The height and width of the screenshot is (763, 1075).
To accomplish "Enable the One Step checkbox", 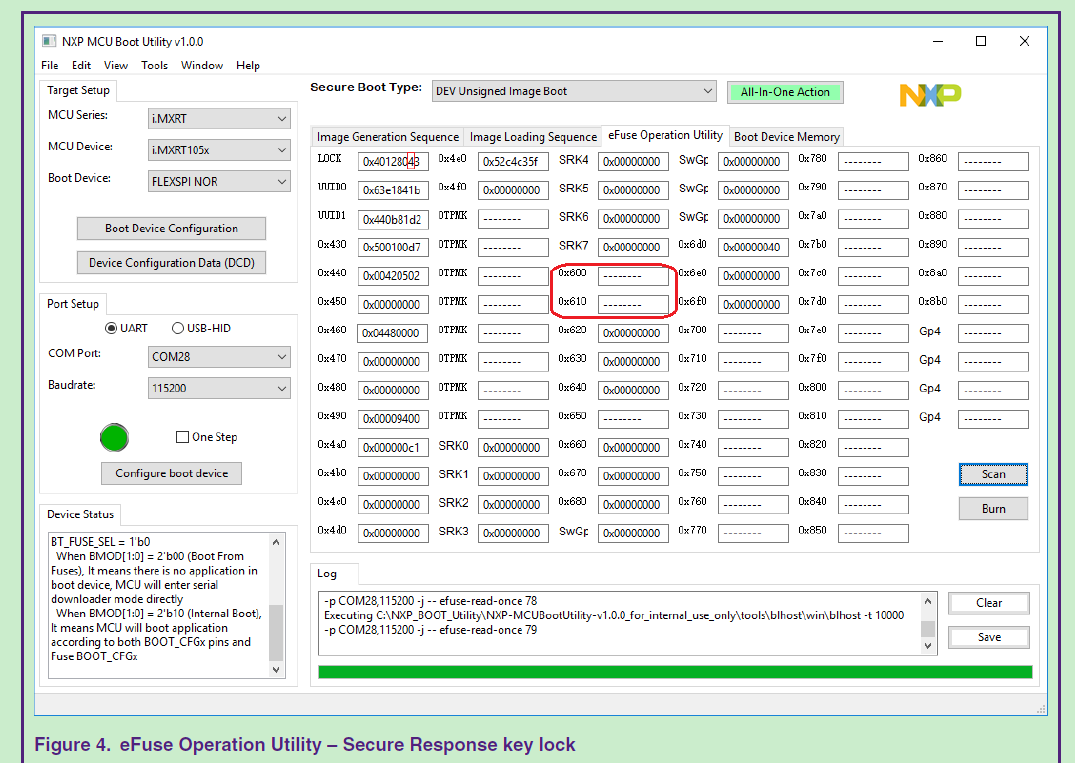I will [x=181, y=437].
